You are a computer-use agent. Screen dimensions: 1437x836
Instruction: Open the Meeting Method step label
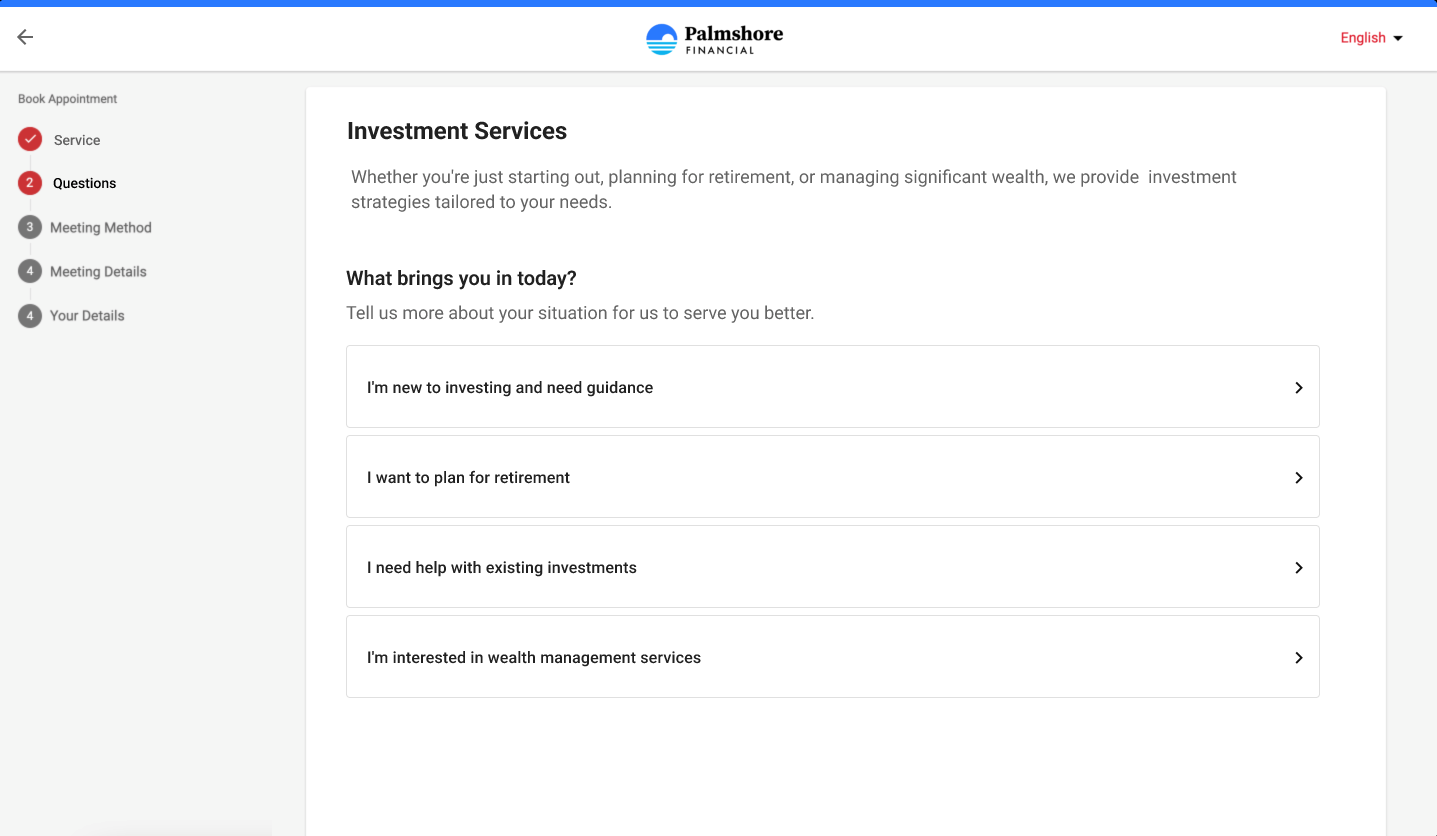click(x=101, y=228)
